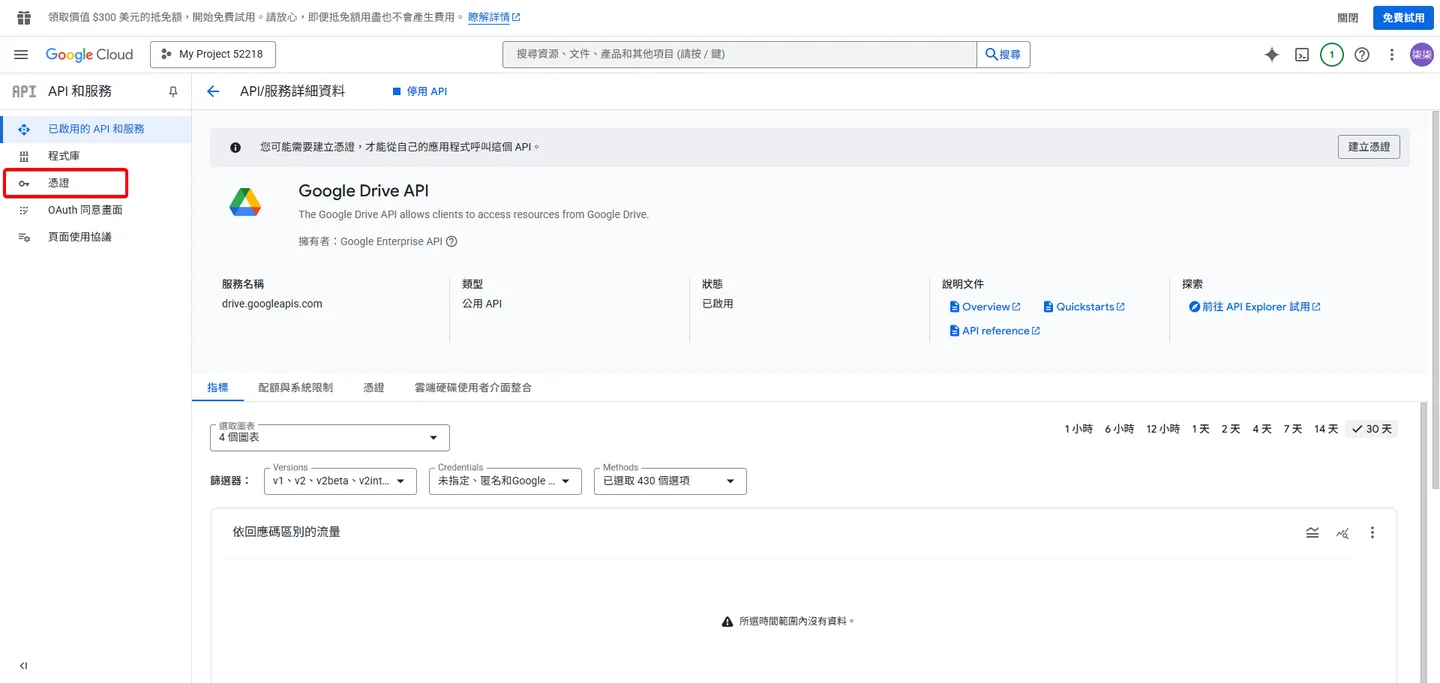Select the 12 小時 time range
This screenshot has height=683, width=1440.
pyautogui.click(x=1163, y=429)
